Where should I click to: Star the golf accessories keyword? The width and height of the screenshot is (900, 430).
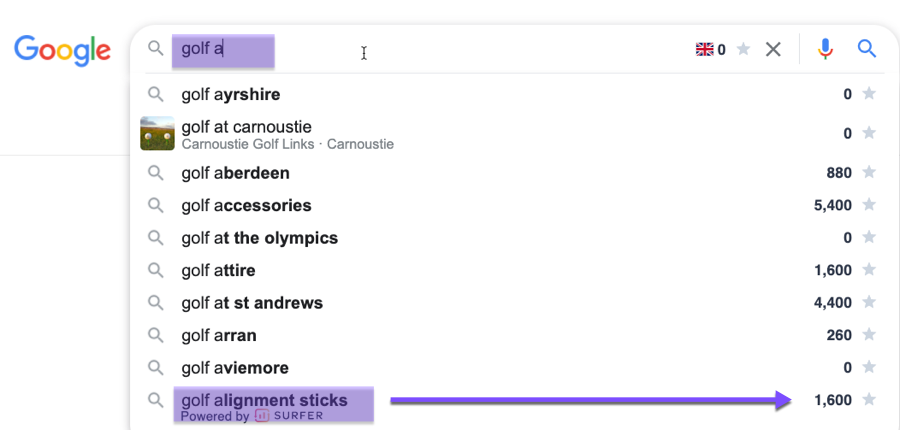click(x=869, y=205)
